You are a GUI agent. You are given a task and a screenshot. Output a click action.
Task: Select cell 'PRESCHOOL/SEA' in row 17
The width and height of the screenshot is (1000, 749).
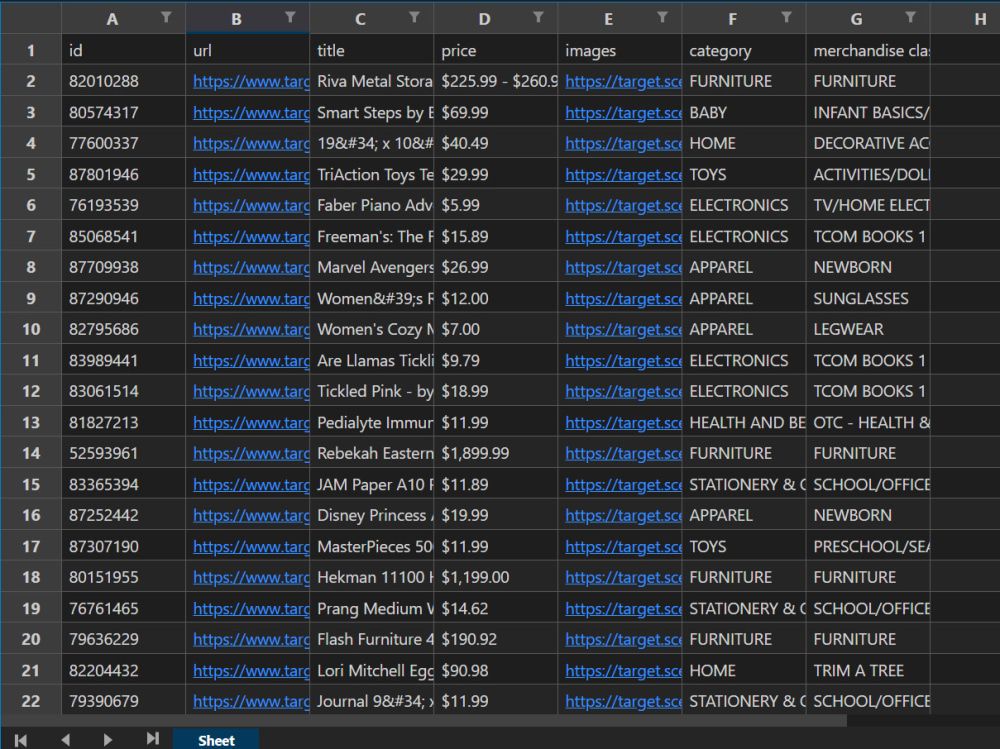click(868, 547)
